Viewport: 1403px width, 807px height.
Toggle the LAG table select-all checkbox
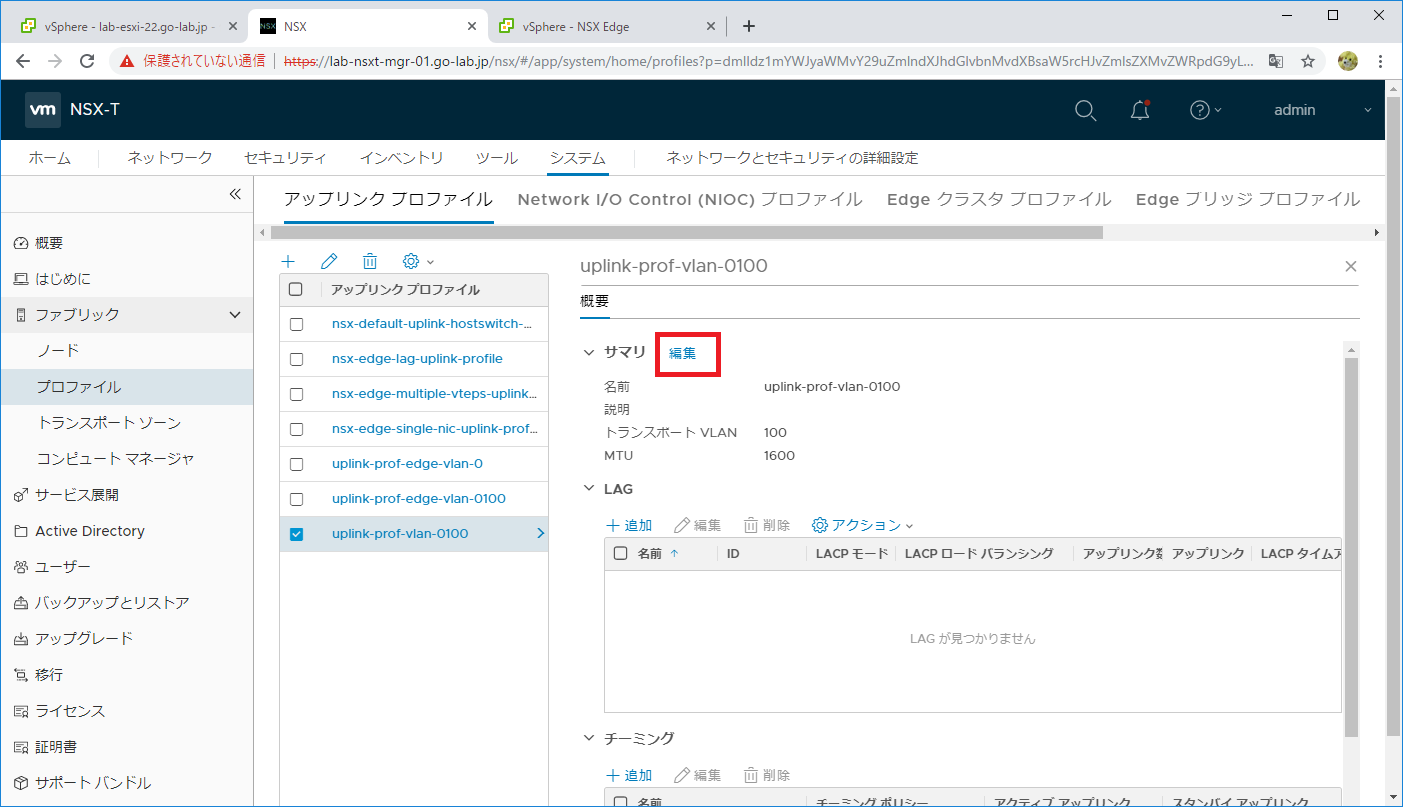tap(620, 553)
